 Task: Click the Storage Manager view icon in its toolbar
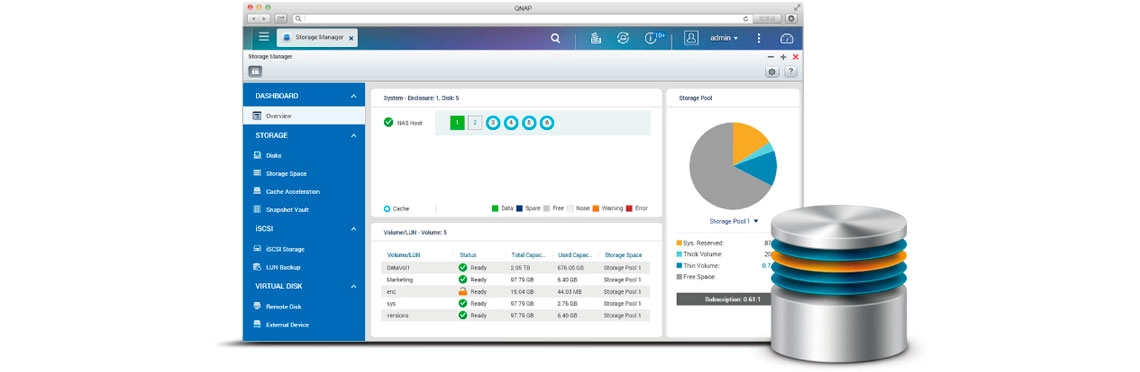[x=255, y=72]
